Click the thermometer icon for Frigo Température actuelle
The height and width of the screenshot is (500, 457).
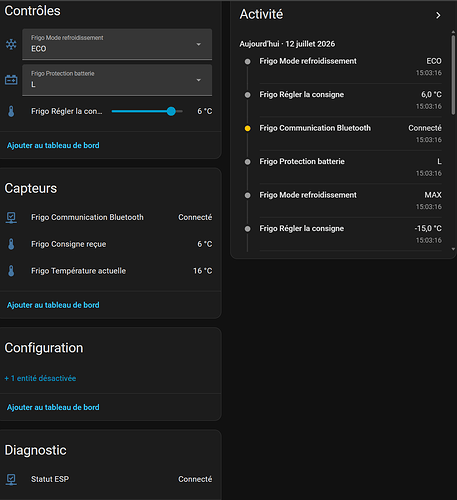coord(11,271)
